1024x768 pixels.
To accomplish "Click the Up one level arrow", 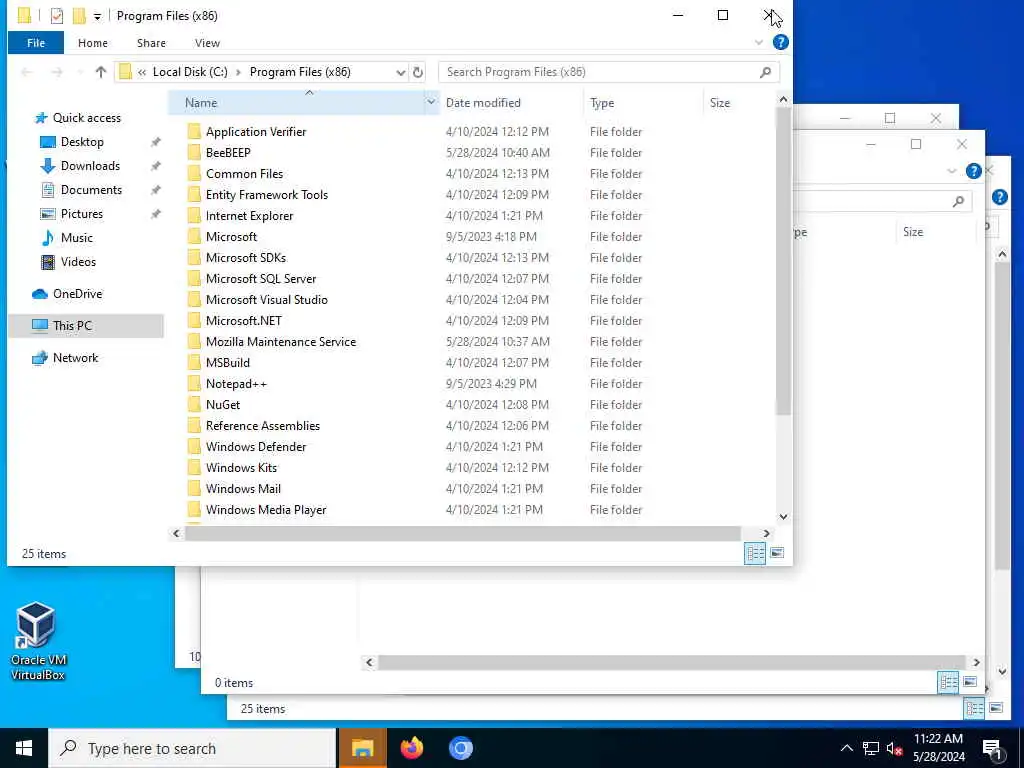I will pos(101,72).
